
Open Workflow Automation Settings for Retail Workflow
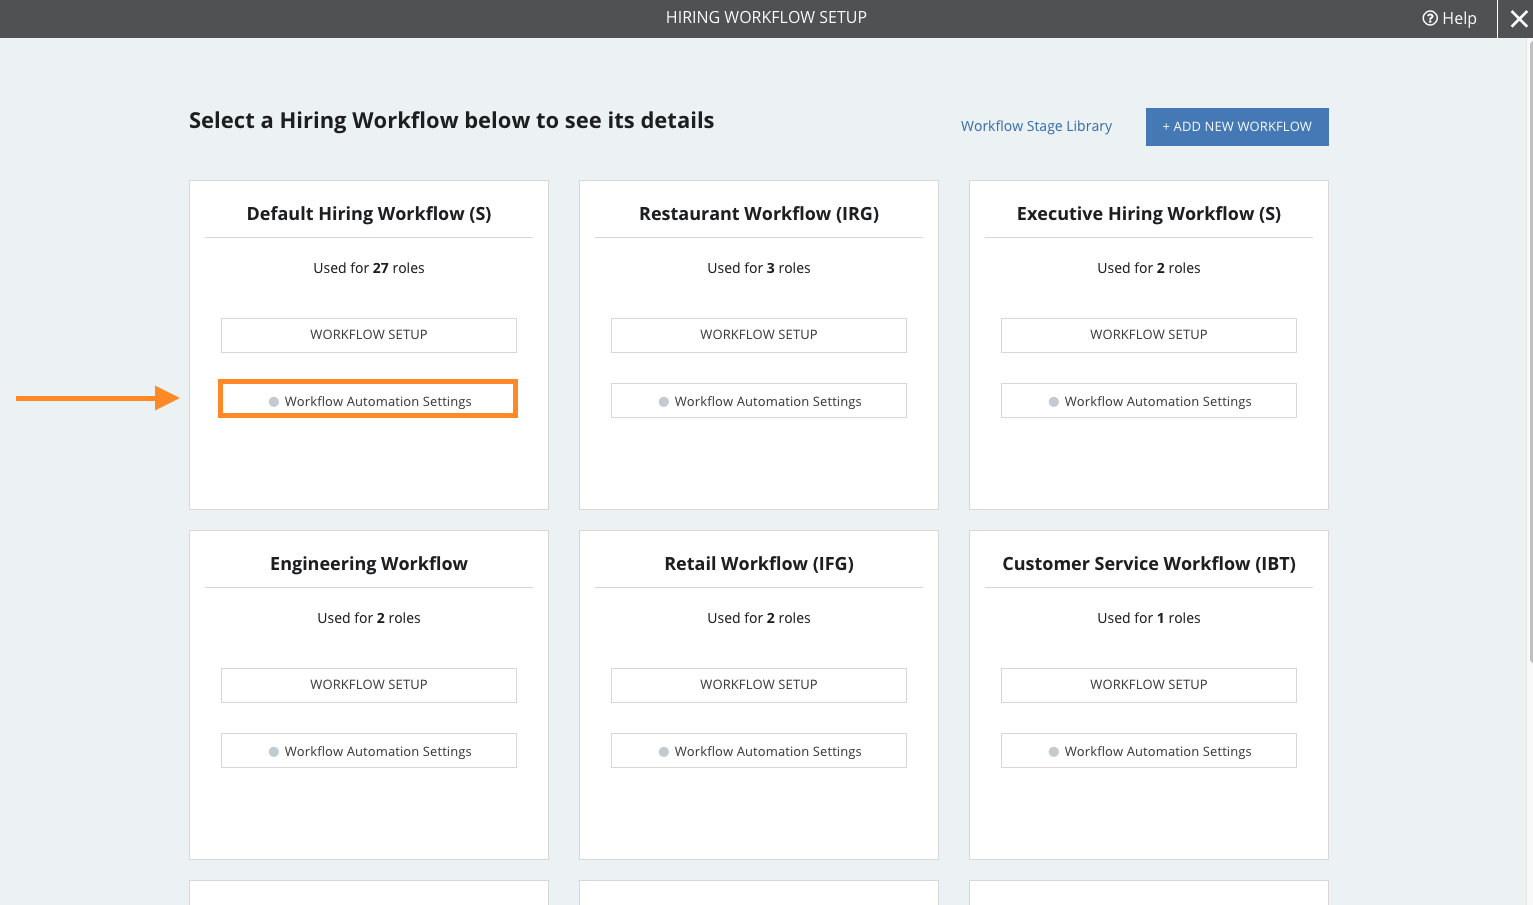tap(759, 750)
